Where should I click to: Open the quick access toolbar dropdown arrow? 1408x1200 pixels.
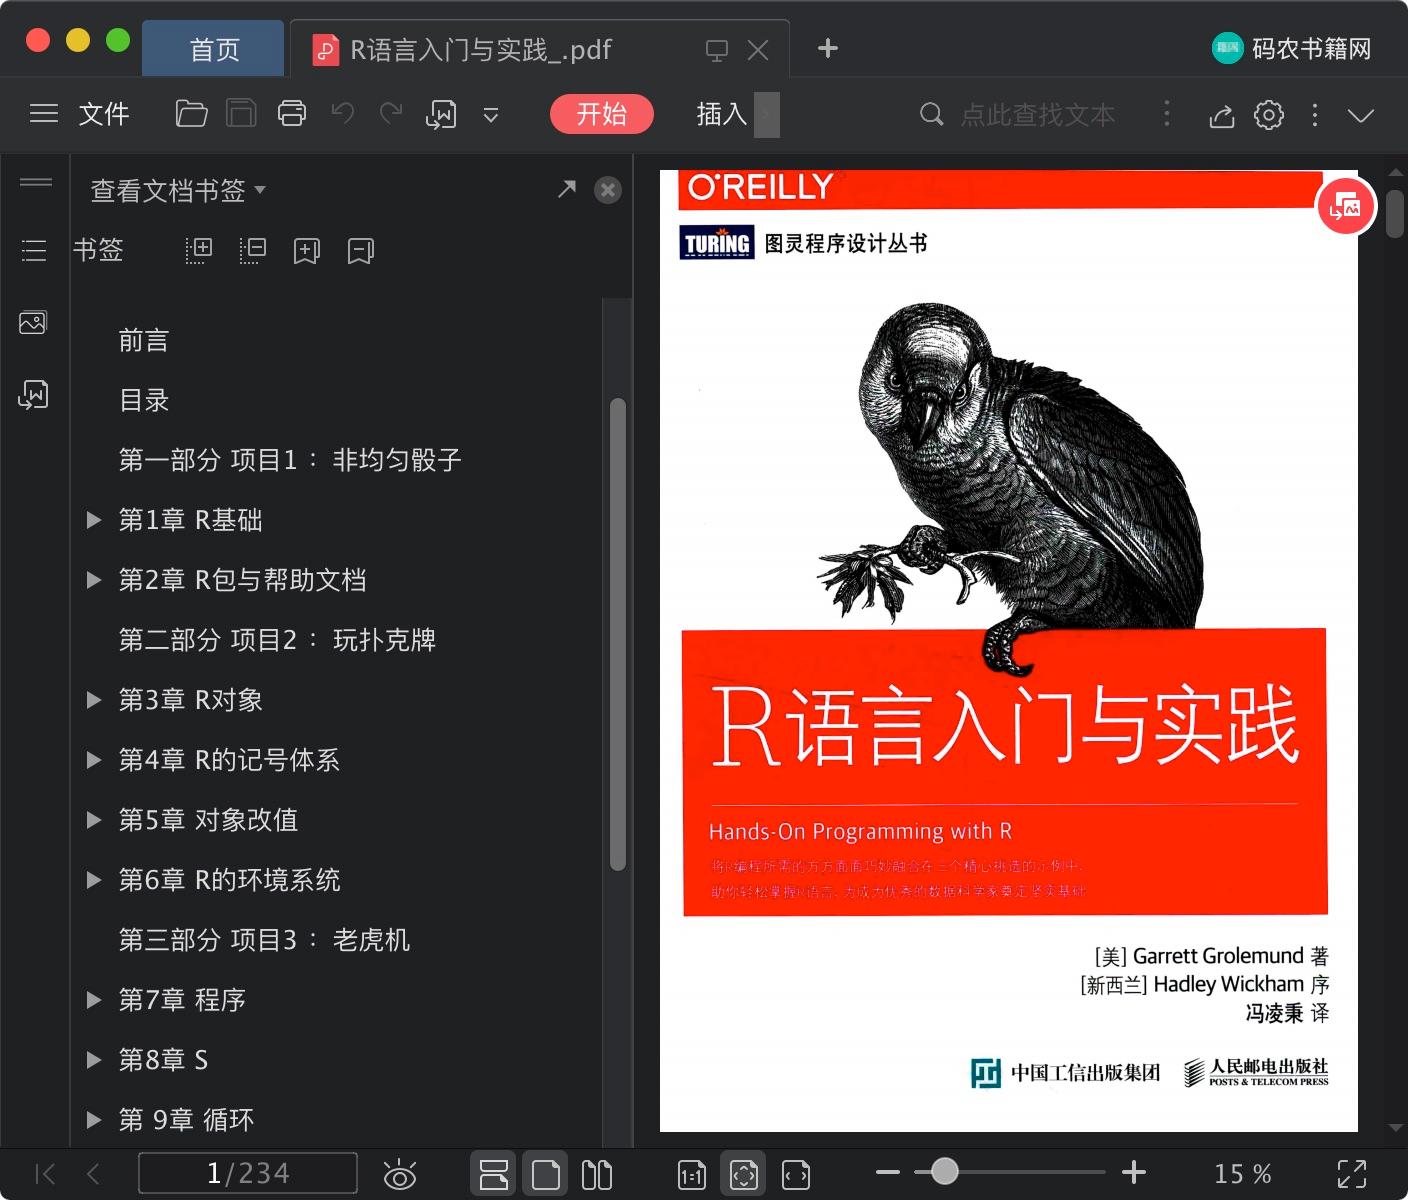coord(491,115)
